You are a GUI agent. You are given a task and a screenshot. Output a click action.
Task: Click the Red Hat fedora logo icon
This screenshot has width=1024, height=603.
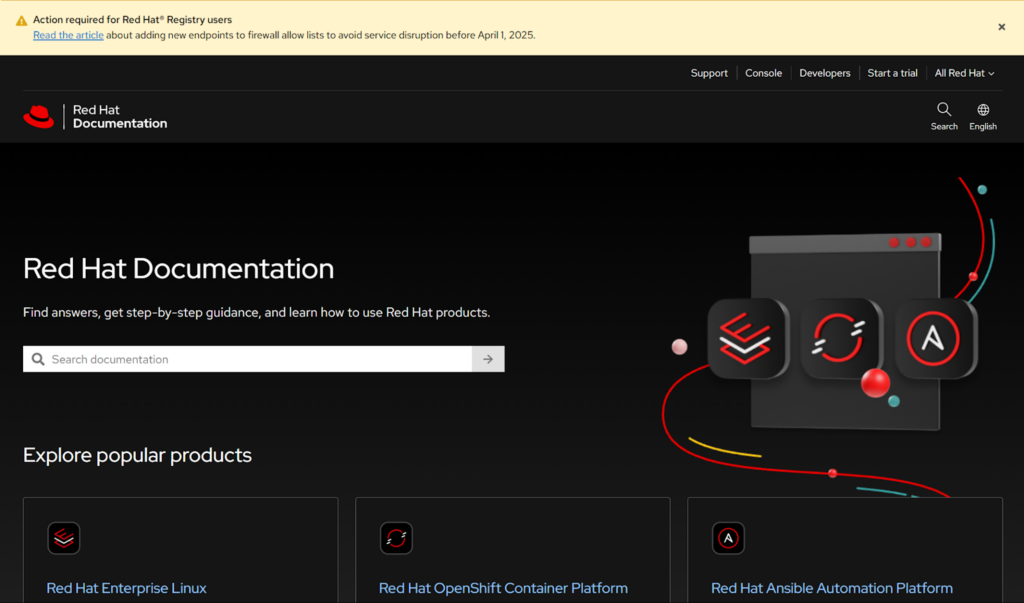(39, 117)
